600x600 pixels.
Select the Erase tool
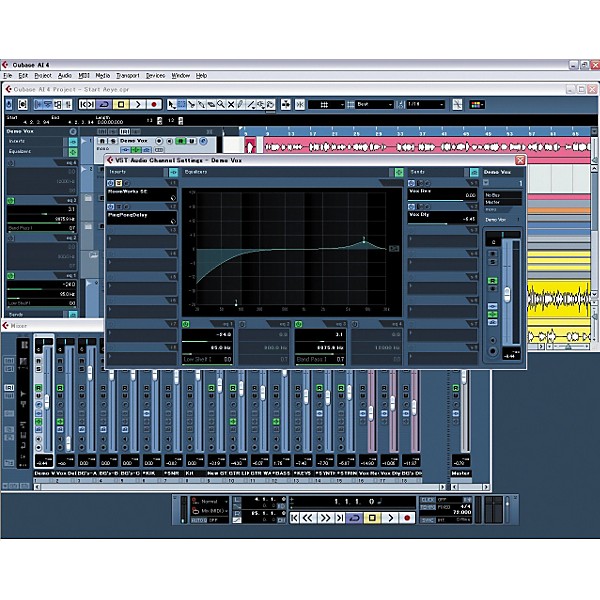211,104
